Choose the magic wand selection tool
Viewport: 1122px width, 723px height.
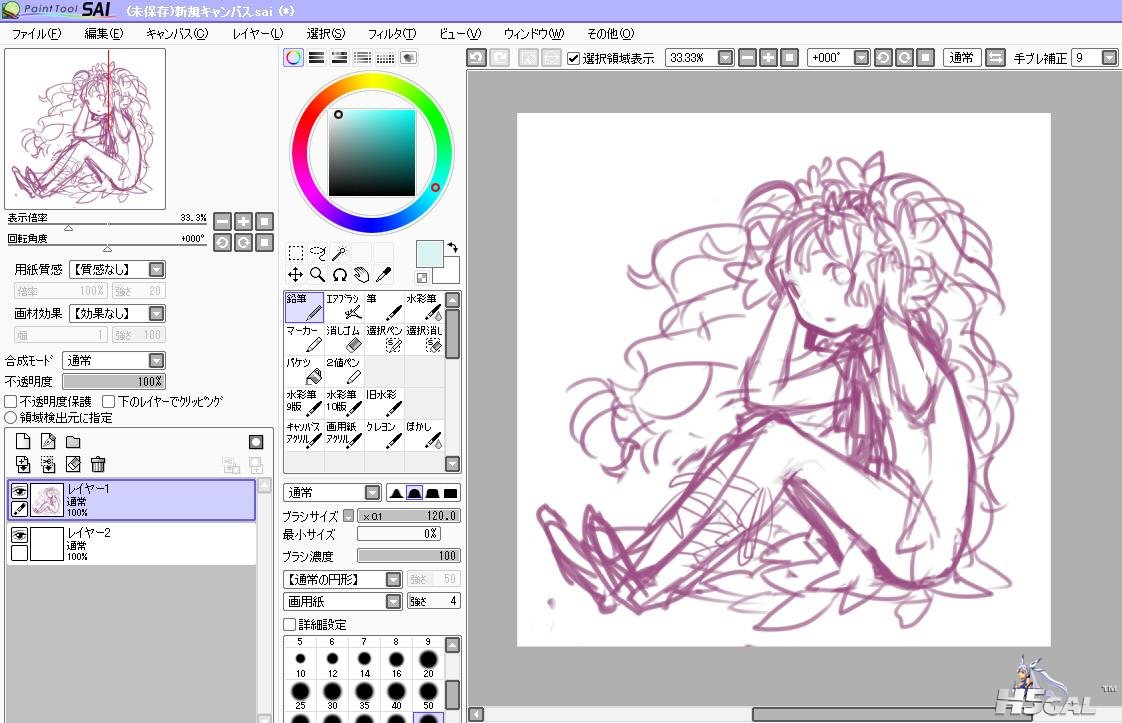339,253
